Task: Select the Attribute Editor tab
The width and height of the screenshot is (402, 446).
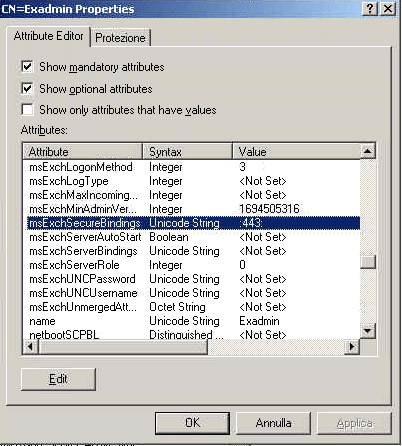Action: 49,36
